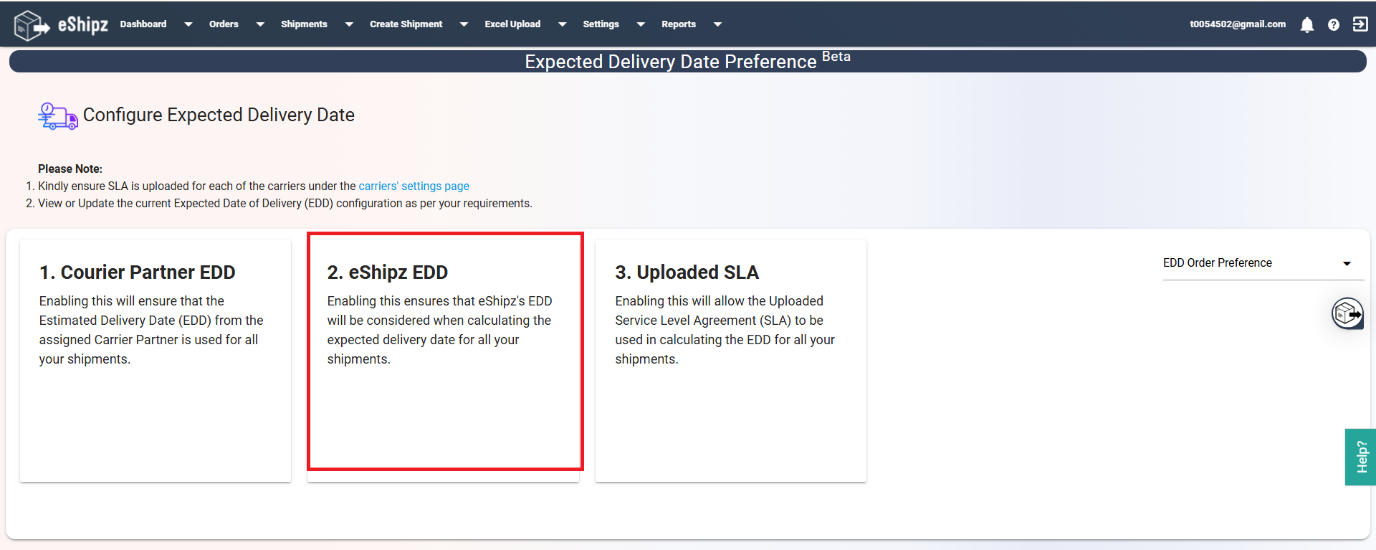Click the note about View or Update EDD configuration
The width and height of the screenshot is (1376, 550).
(x=285, y=203)
